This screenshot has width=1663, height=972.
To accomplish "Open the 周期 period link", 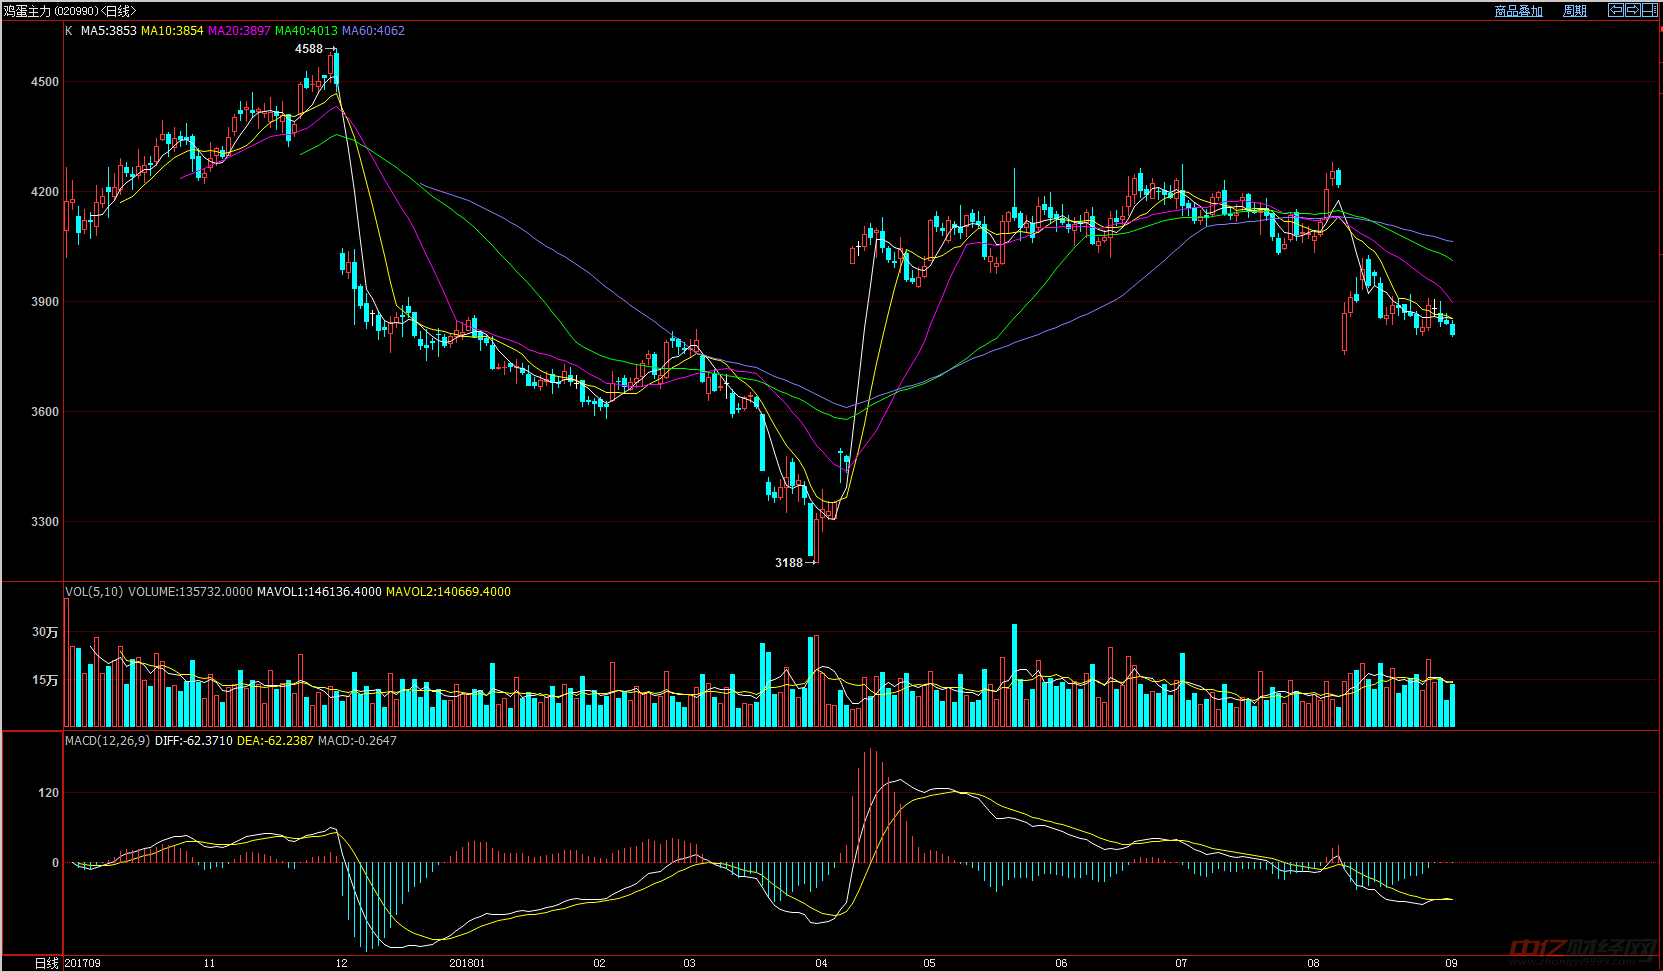I will pos(1575,11).
